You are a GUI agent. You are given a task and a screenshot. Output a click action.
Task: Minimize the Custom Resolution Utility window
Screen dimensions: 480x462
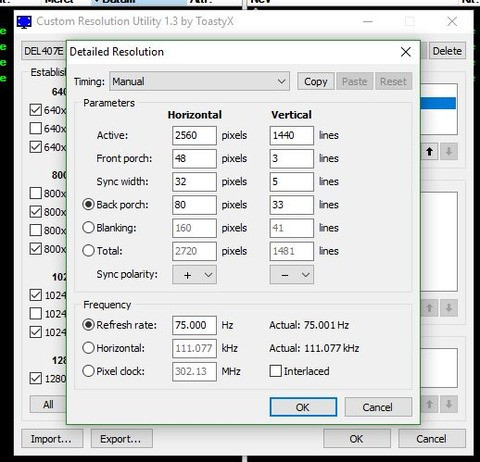click(368, 22)
